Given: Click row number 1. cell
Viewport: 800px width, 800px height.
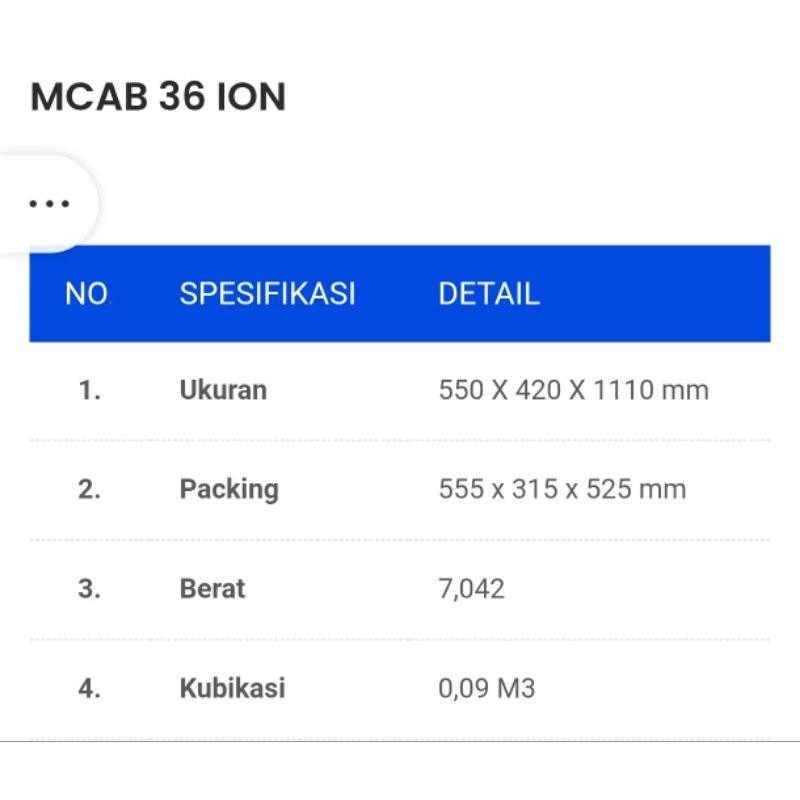Looking at the screenshot, I should (90, 390).
